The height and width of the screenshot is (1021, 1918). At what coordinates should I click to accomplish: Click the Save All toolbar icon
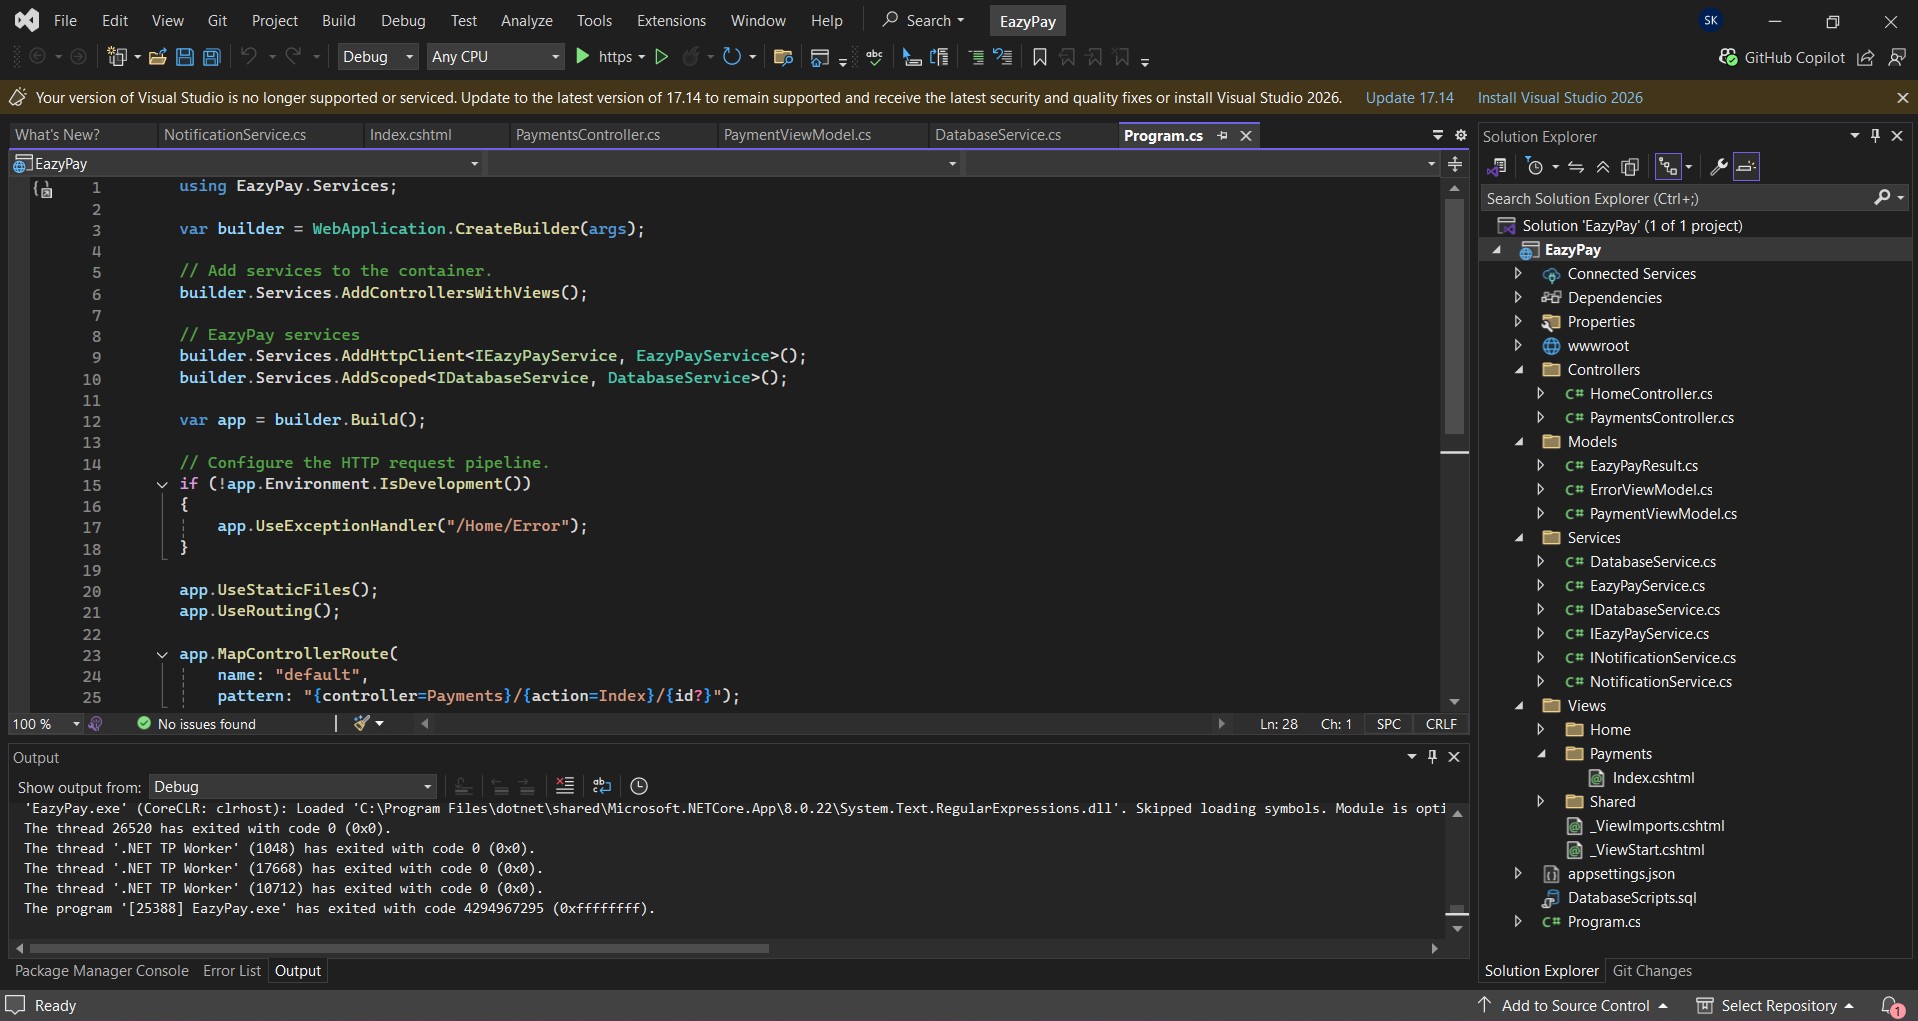click(x=212, y=57)
